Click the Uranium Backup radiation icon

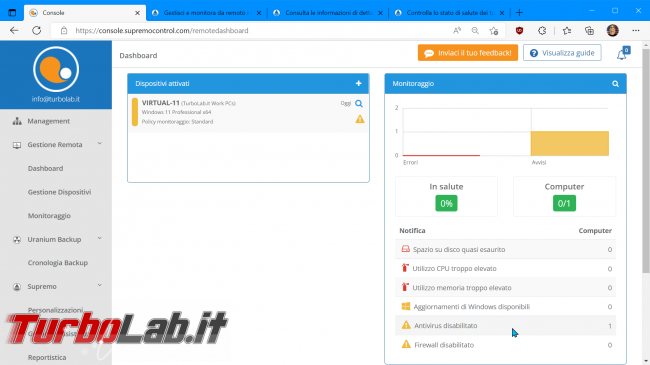pyautogui.click(x=17, y=240)
